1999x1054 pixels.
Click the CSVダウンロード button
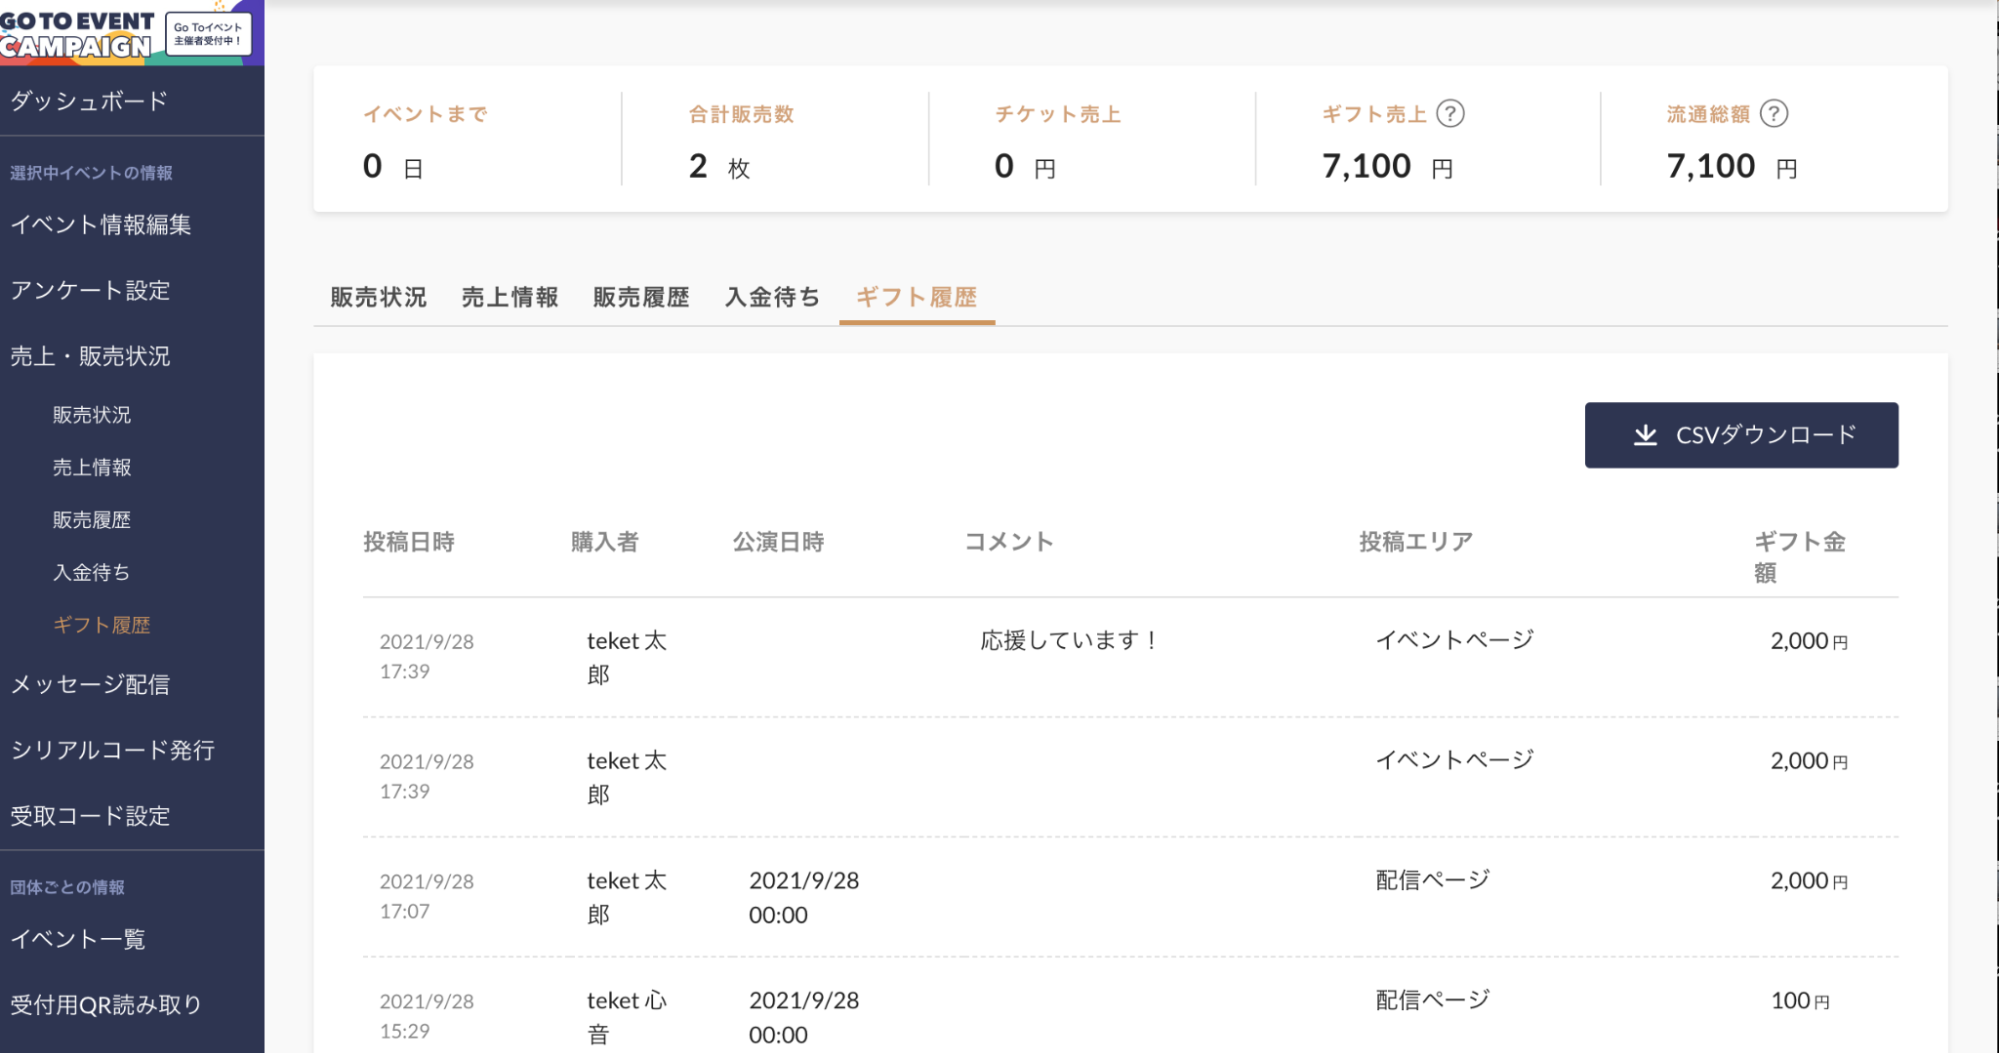coord(1741,435)
